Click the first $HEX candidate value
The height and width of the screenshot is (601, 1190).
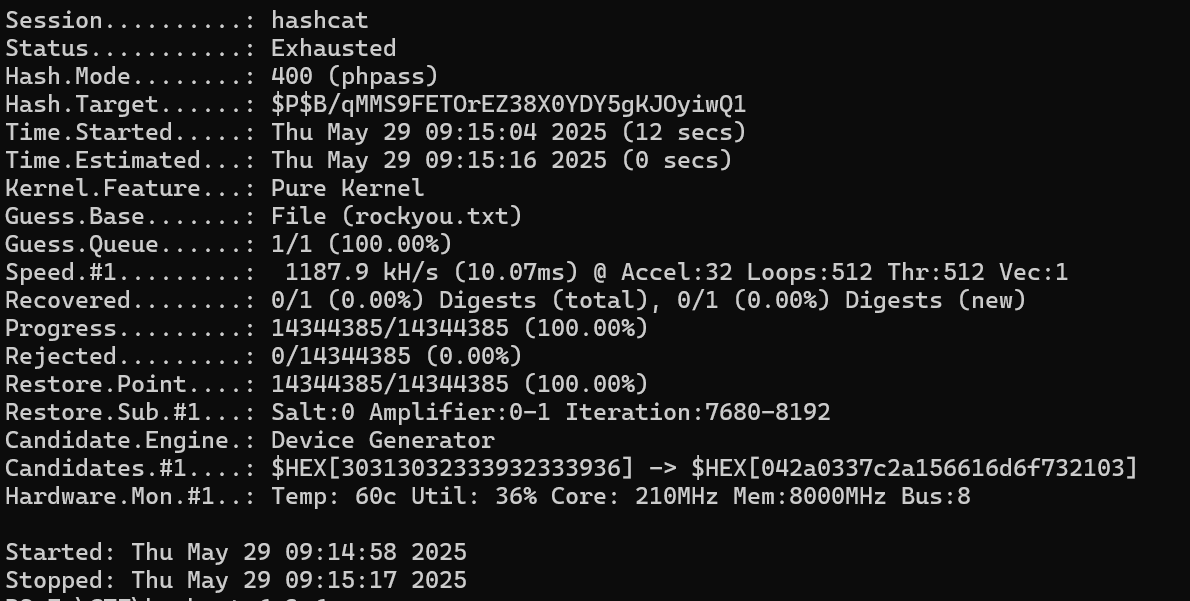[x=452, y=468]
